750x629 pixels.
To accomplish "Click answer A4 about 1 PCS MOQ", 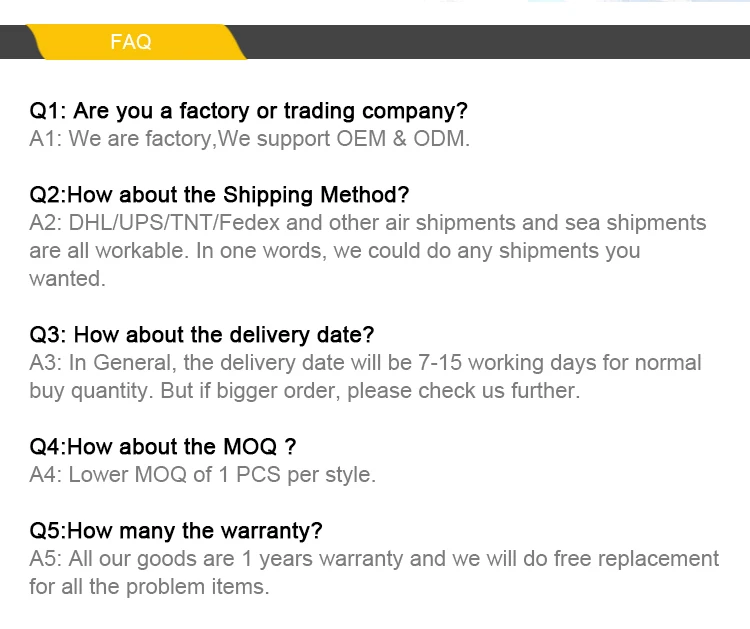I will pos(202,475).
